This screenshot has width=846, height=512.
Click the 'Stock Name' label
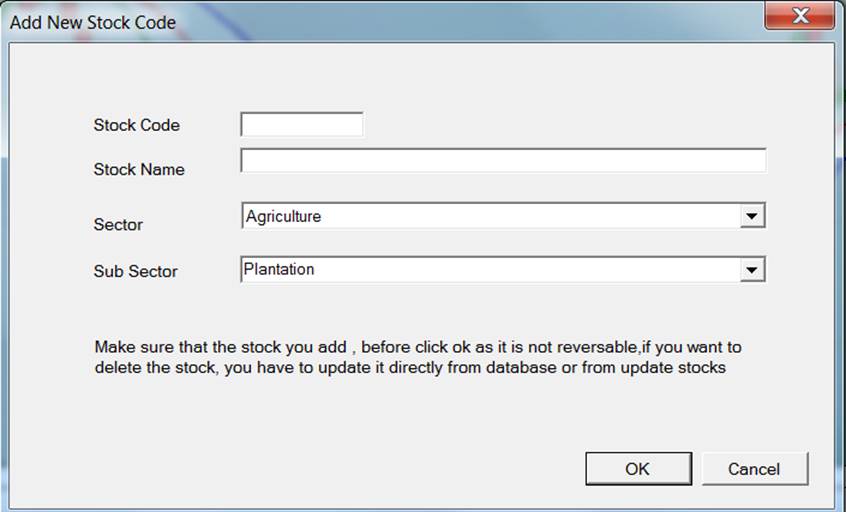point(139,169)
